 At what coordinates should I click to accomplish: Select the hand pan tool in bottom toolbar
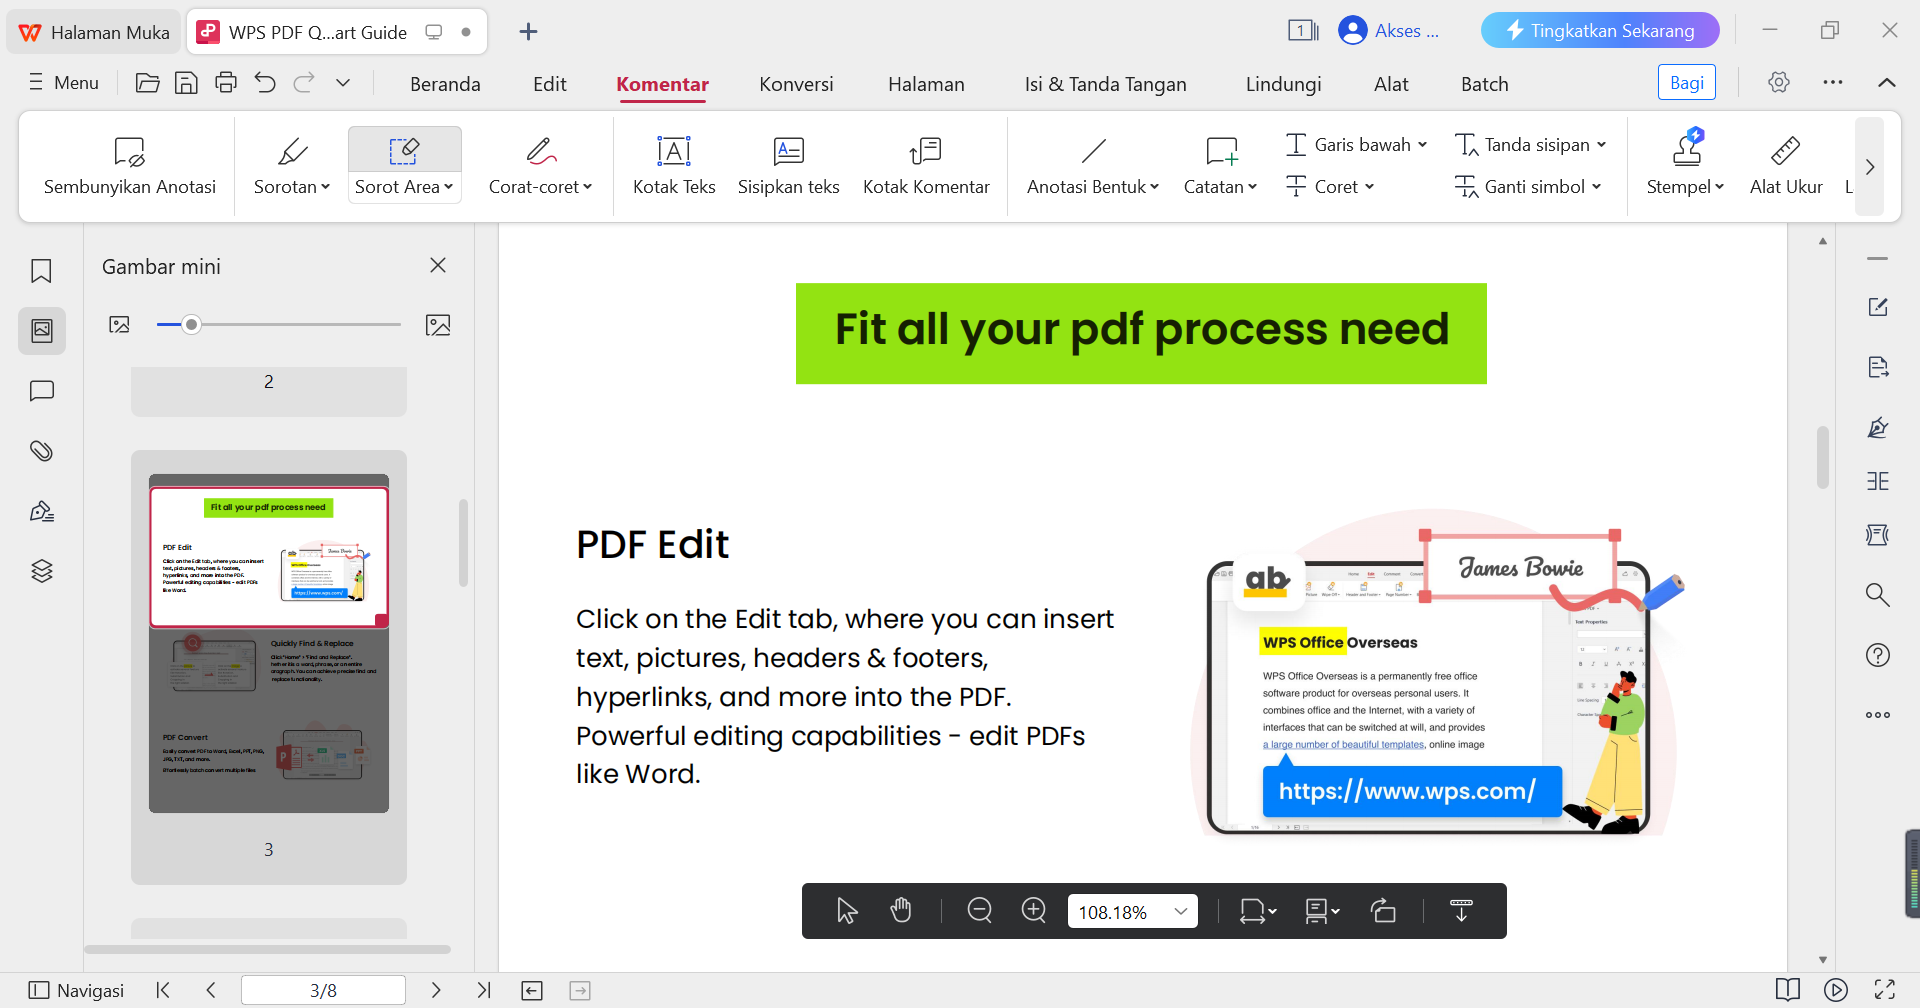[901, 910]
